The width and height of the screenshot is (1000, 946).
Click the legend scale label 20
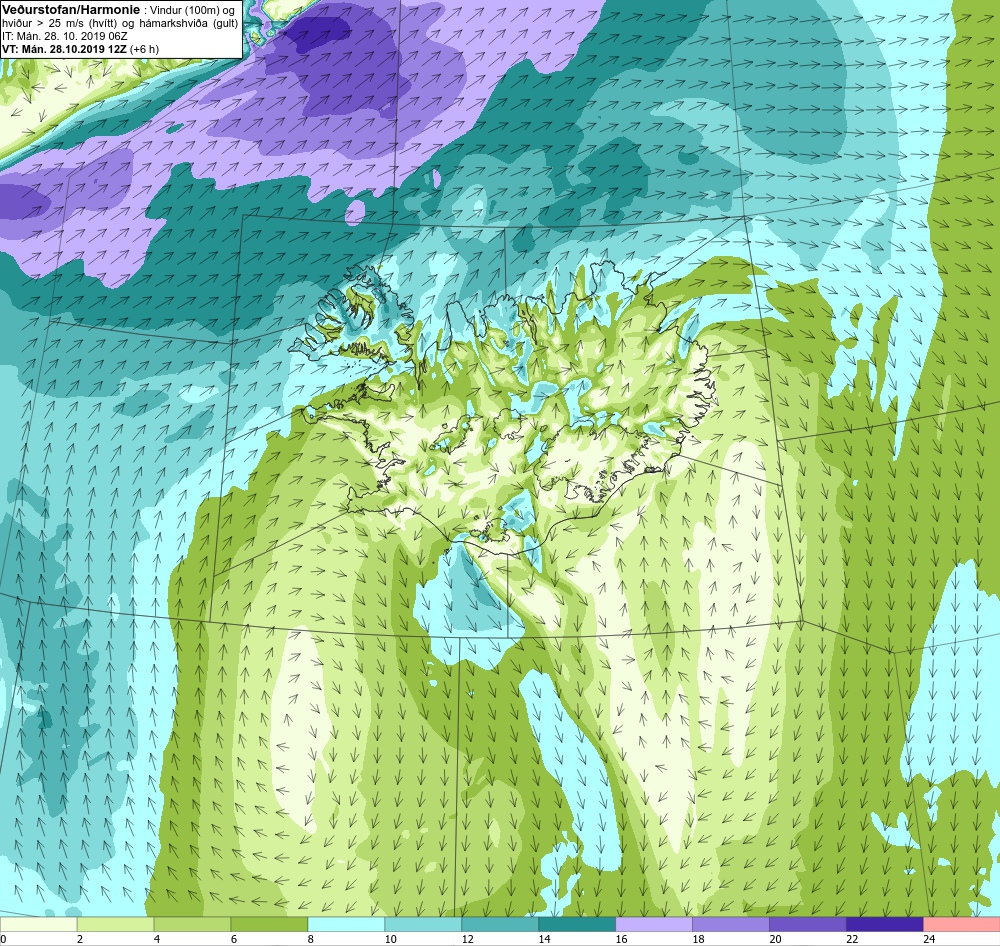776,939
